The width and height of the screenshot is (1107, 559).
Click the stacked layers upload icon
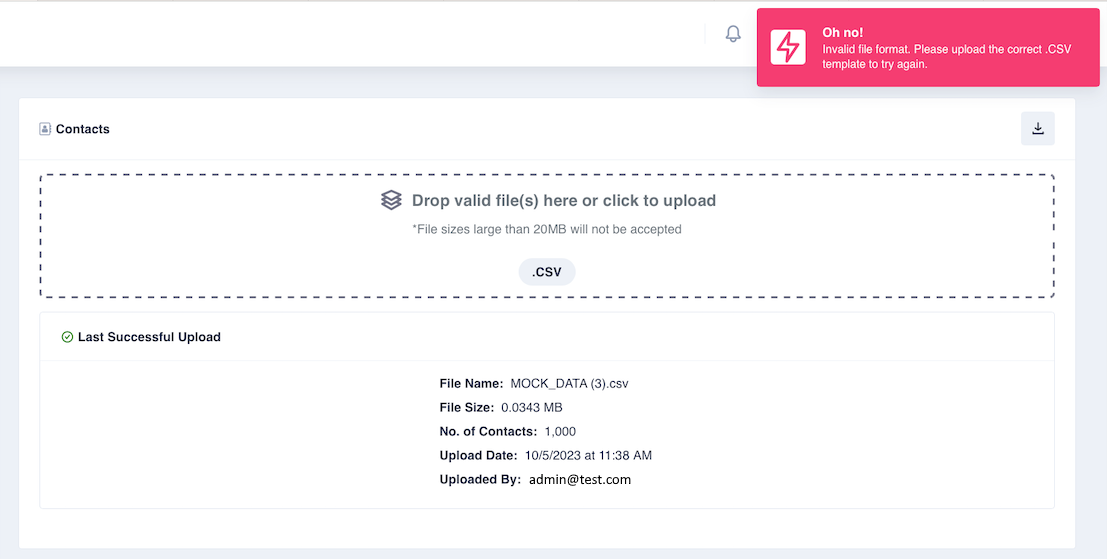[x=391, y=200]
